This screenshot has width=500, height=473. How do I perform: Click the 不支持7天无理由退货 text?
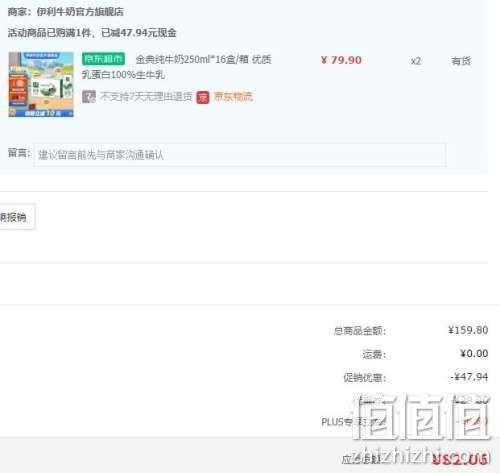(x=146, y=97)
